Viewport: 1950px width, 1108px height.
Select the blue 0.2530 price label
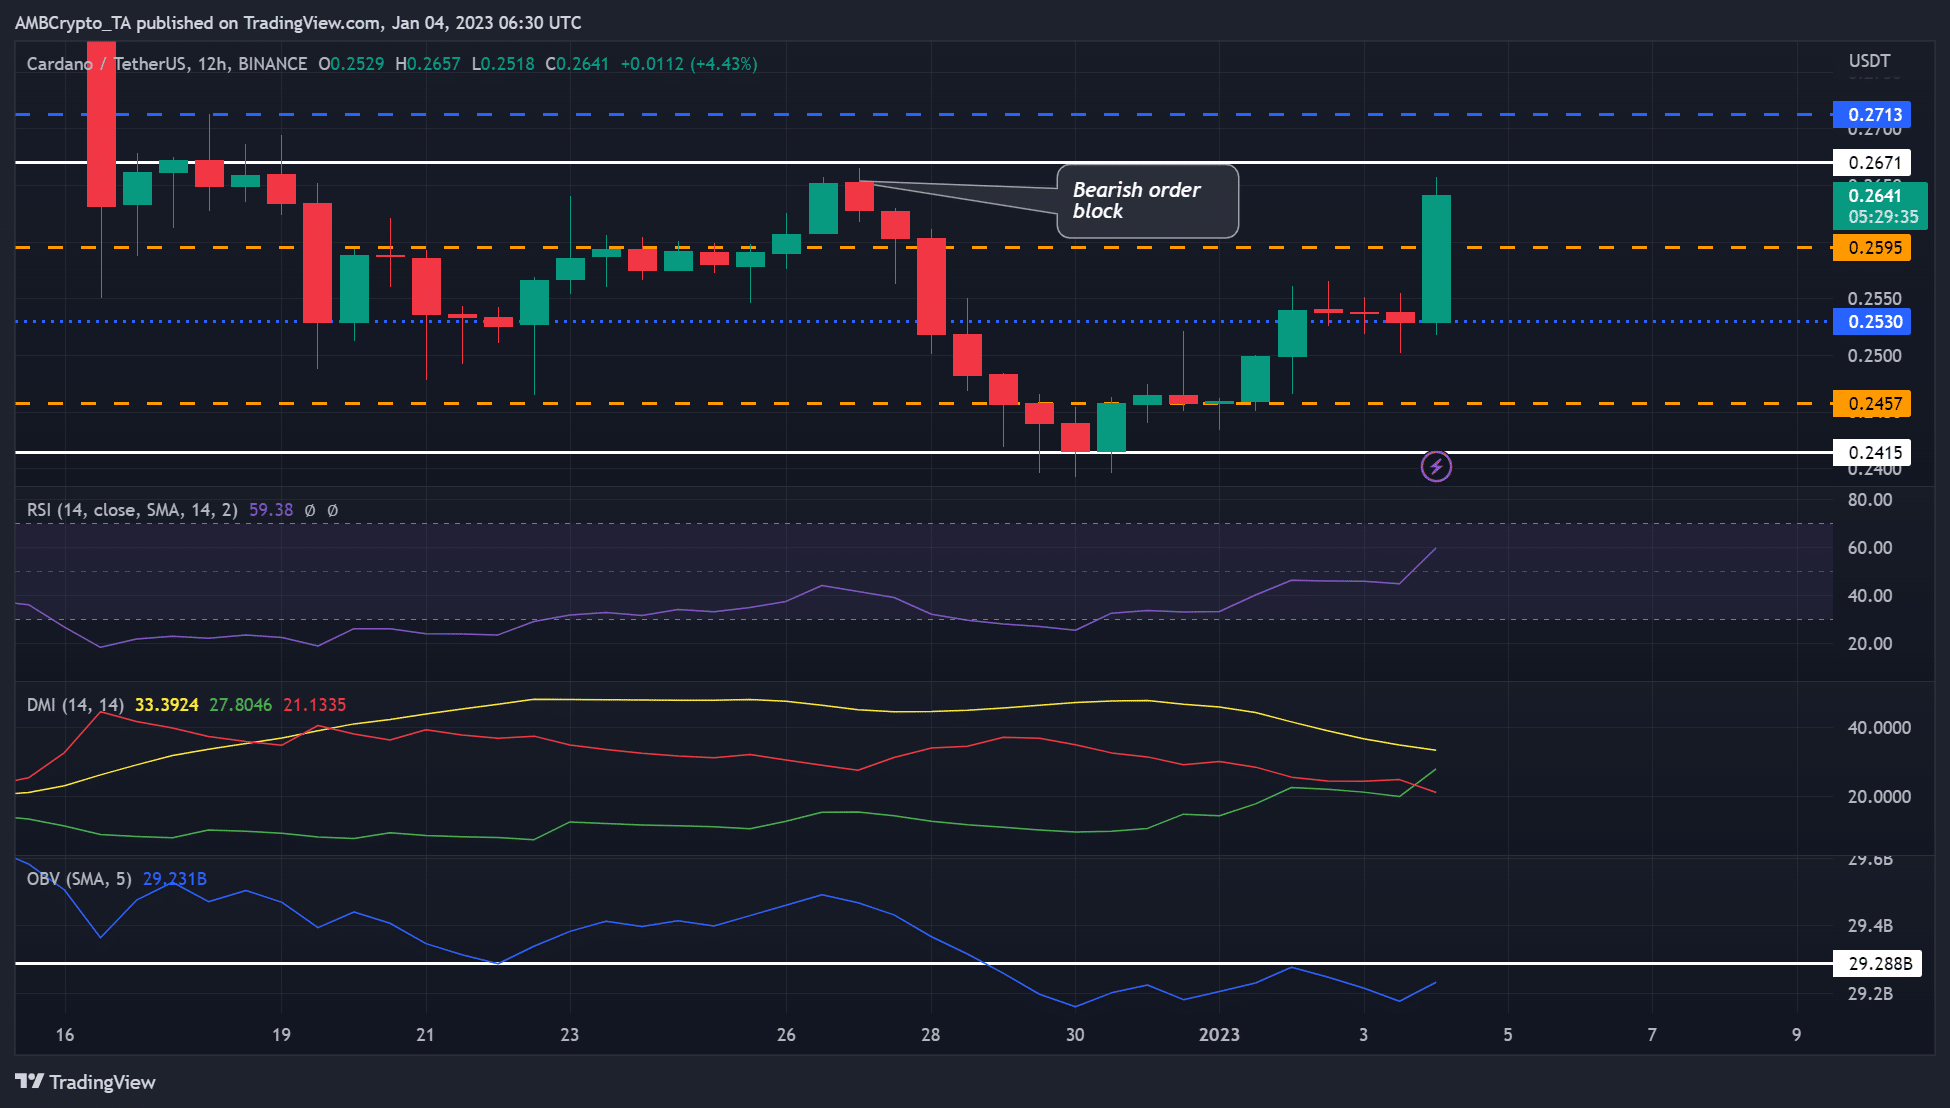click(1873, 322)
